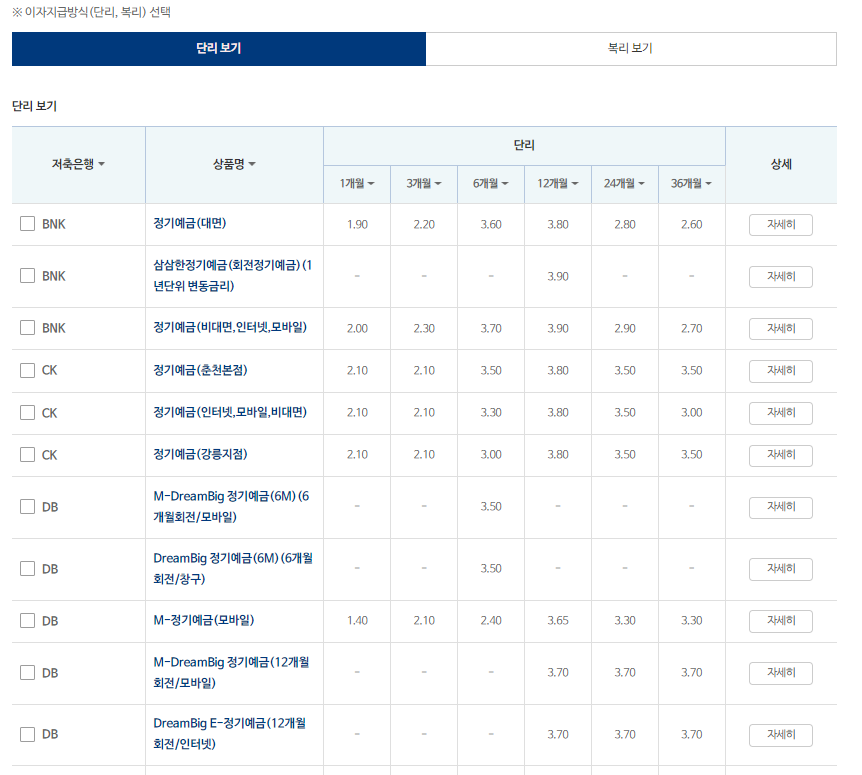862x775 pixels.
Task: Switch to the 복리 보기 tab
Action: (630, 48)
